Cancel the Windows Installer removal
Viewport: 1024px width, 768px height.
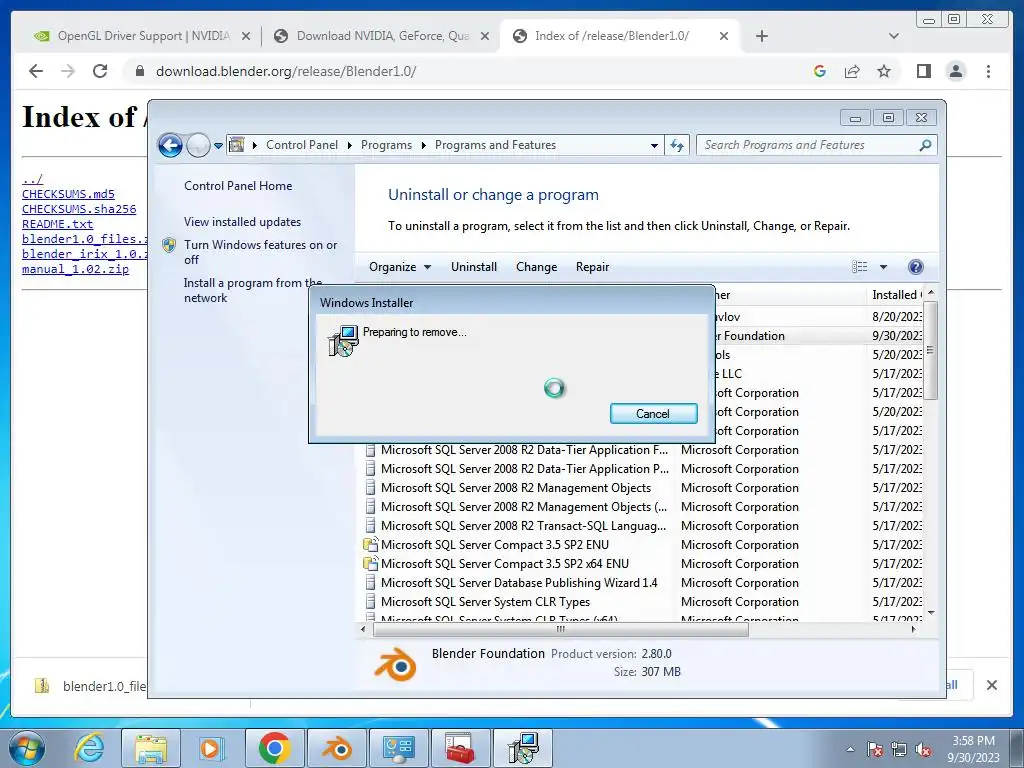click(653, 413)
